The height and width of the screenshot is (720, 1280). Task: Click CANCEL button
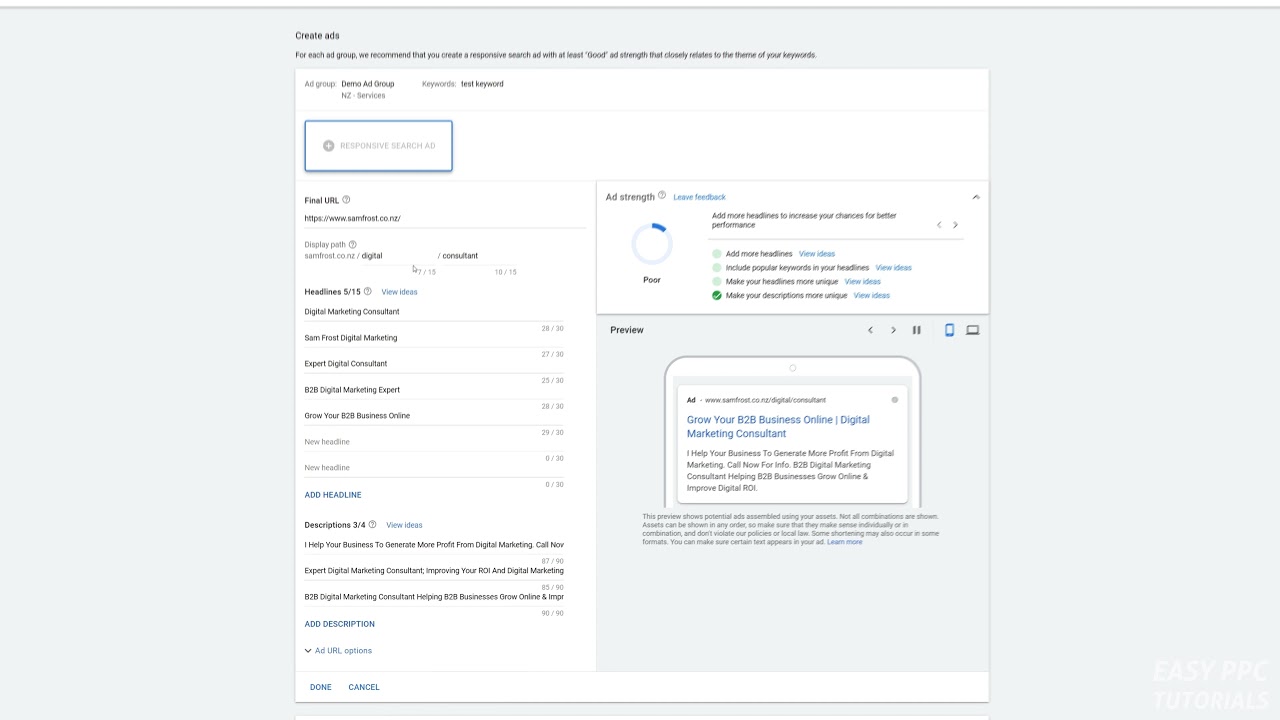[x=364, y=687]
